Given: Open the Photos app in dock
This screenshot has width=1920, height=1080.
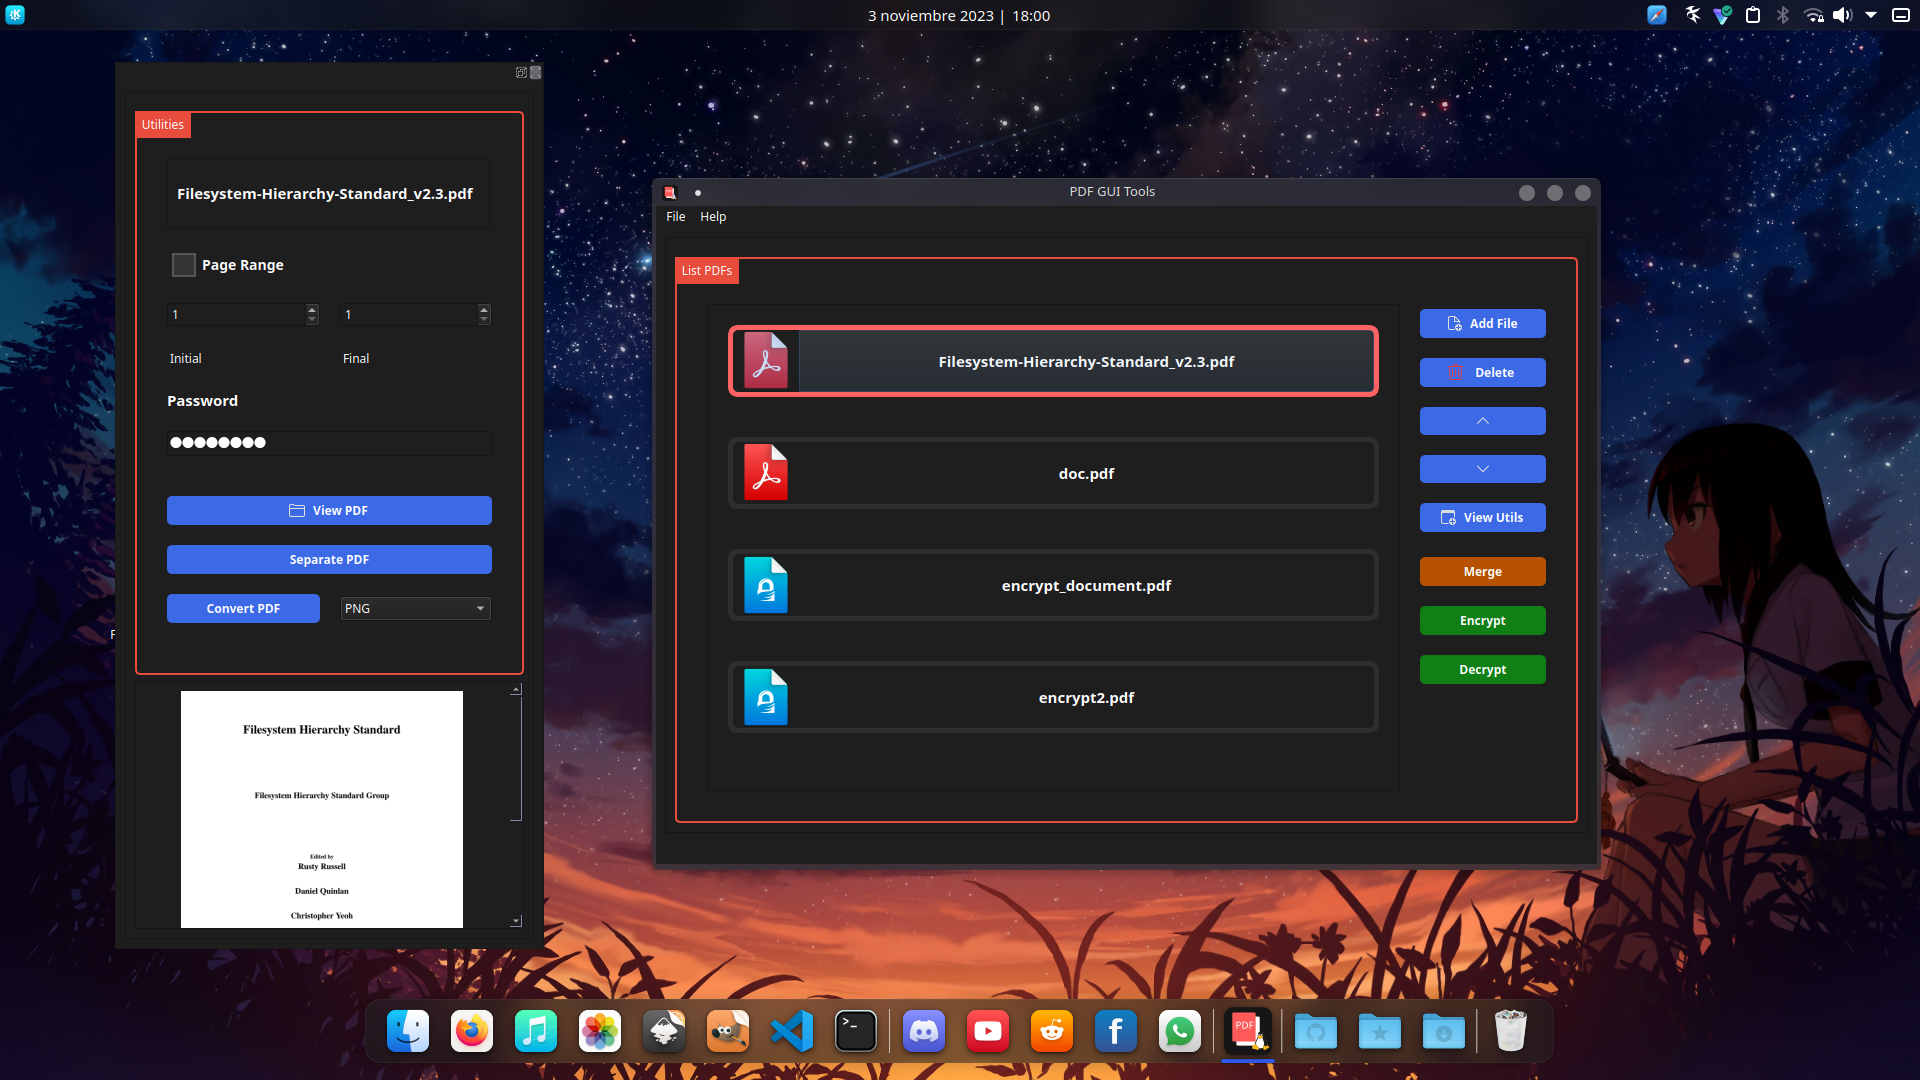Looking at the screenshot, I should coord(600,1031).
